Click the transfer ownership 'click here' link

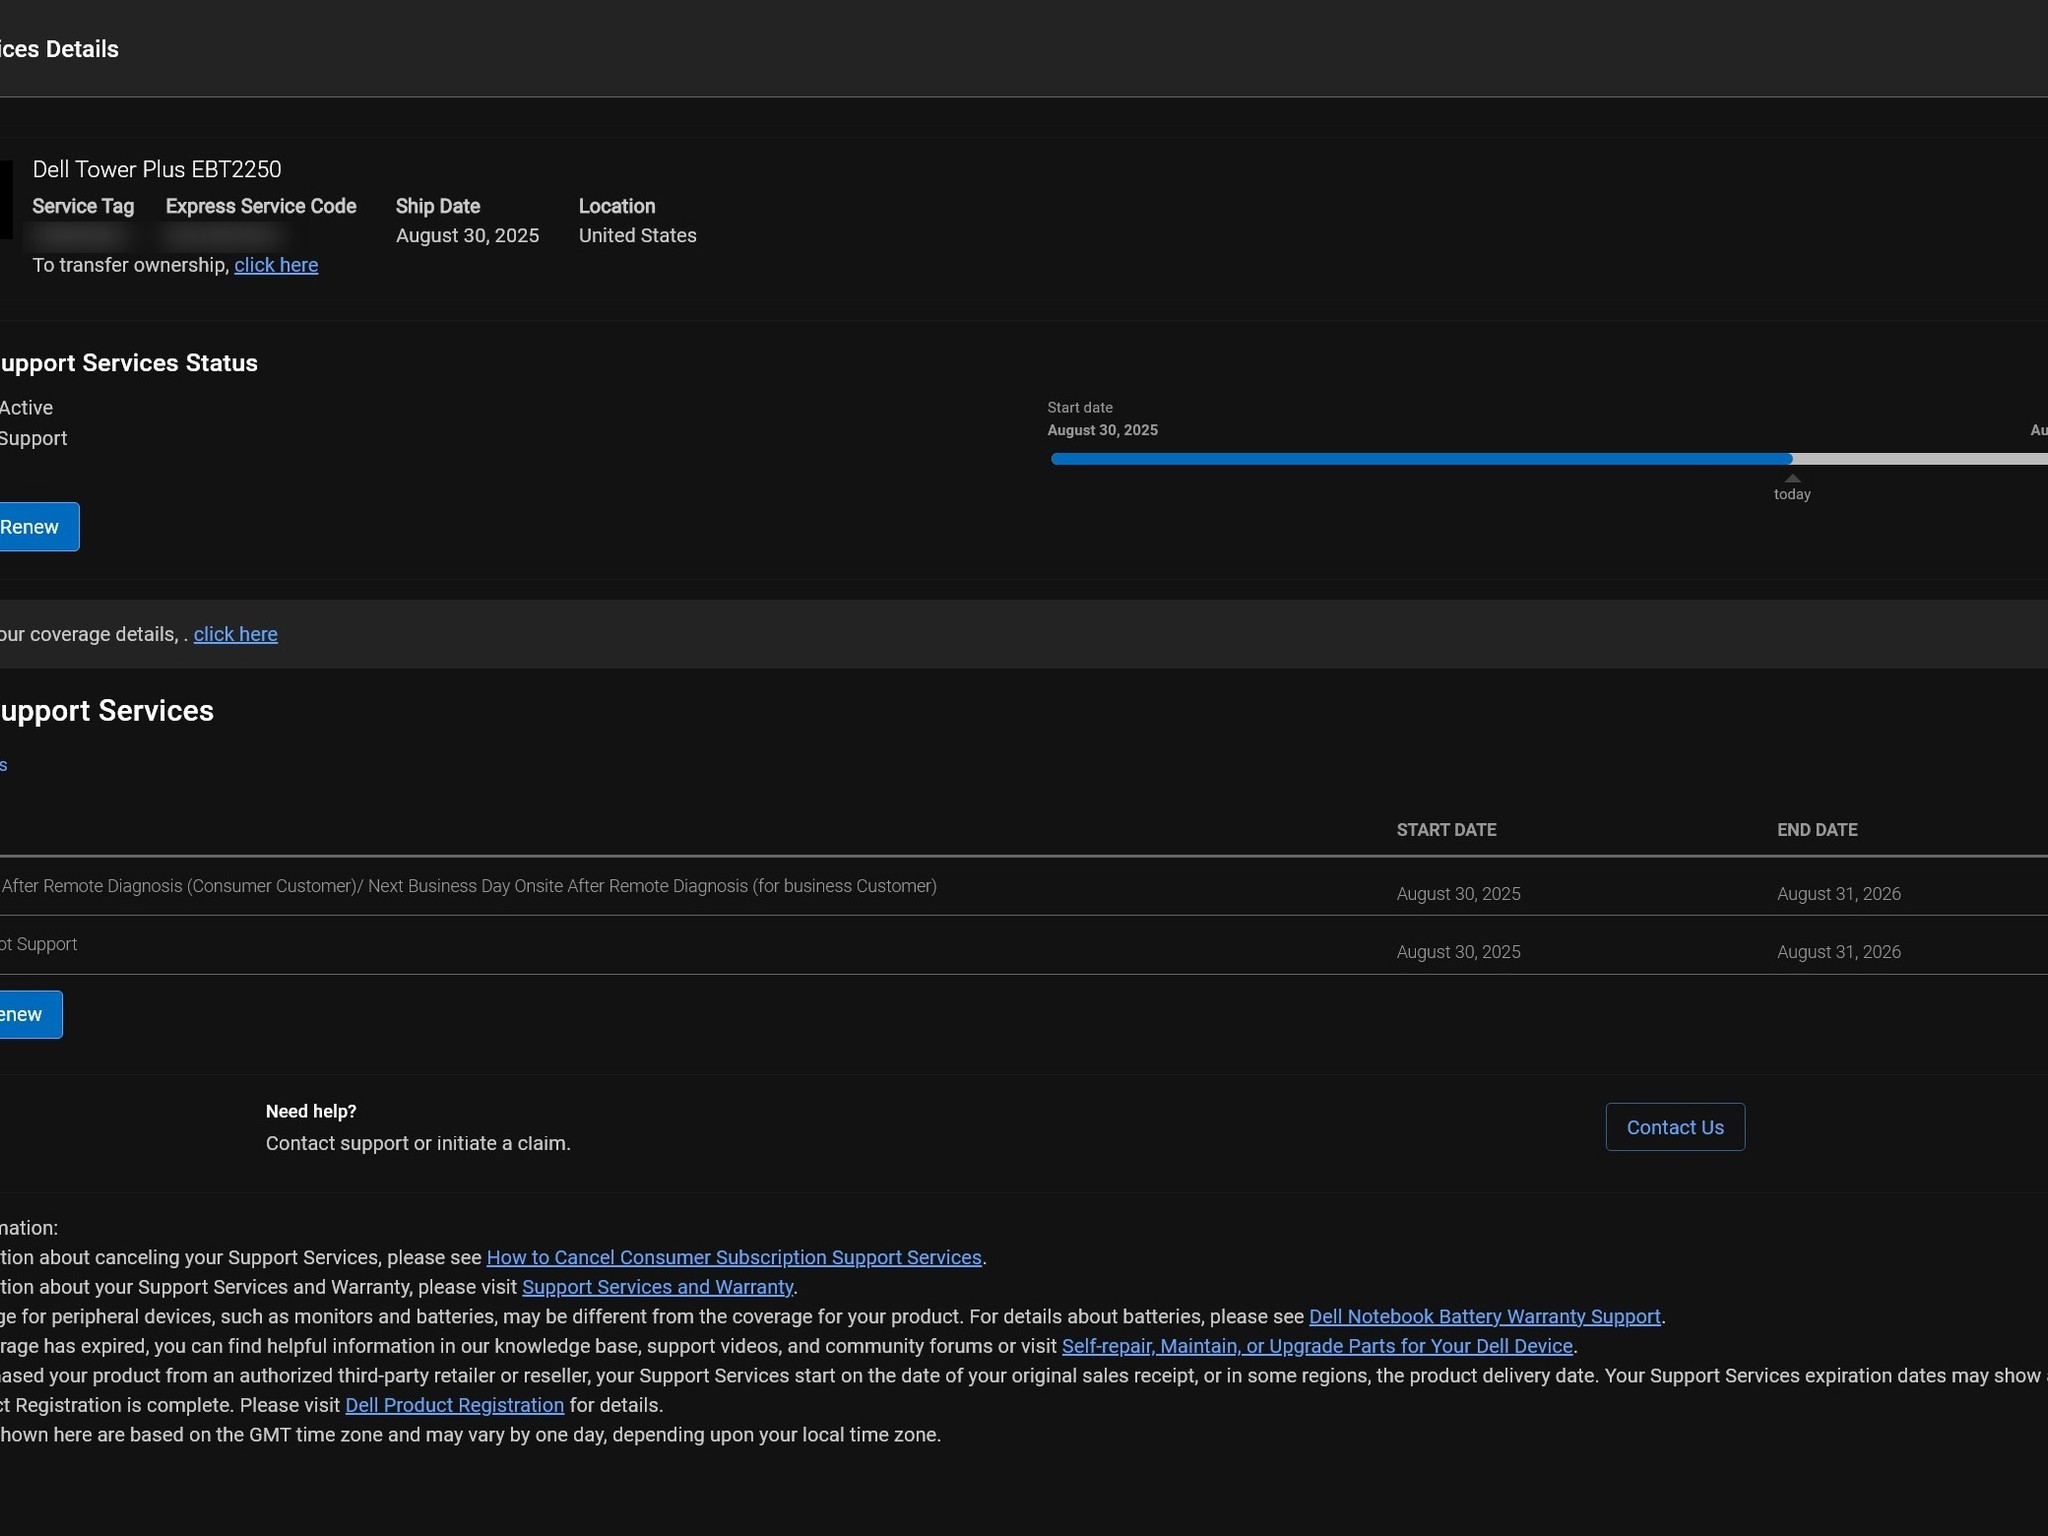[276, 265]
